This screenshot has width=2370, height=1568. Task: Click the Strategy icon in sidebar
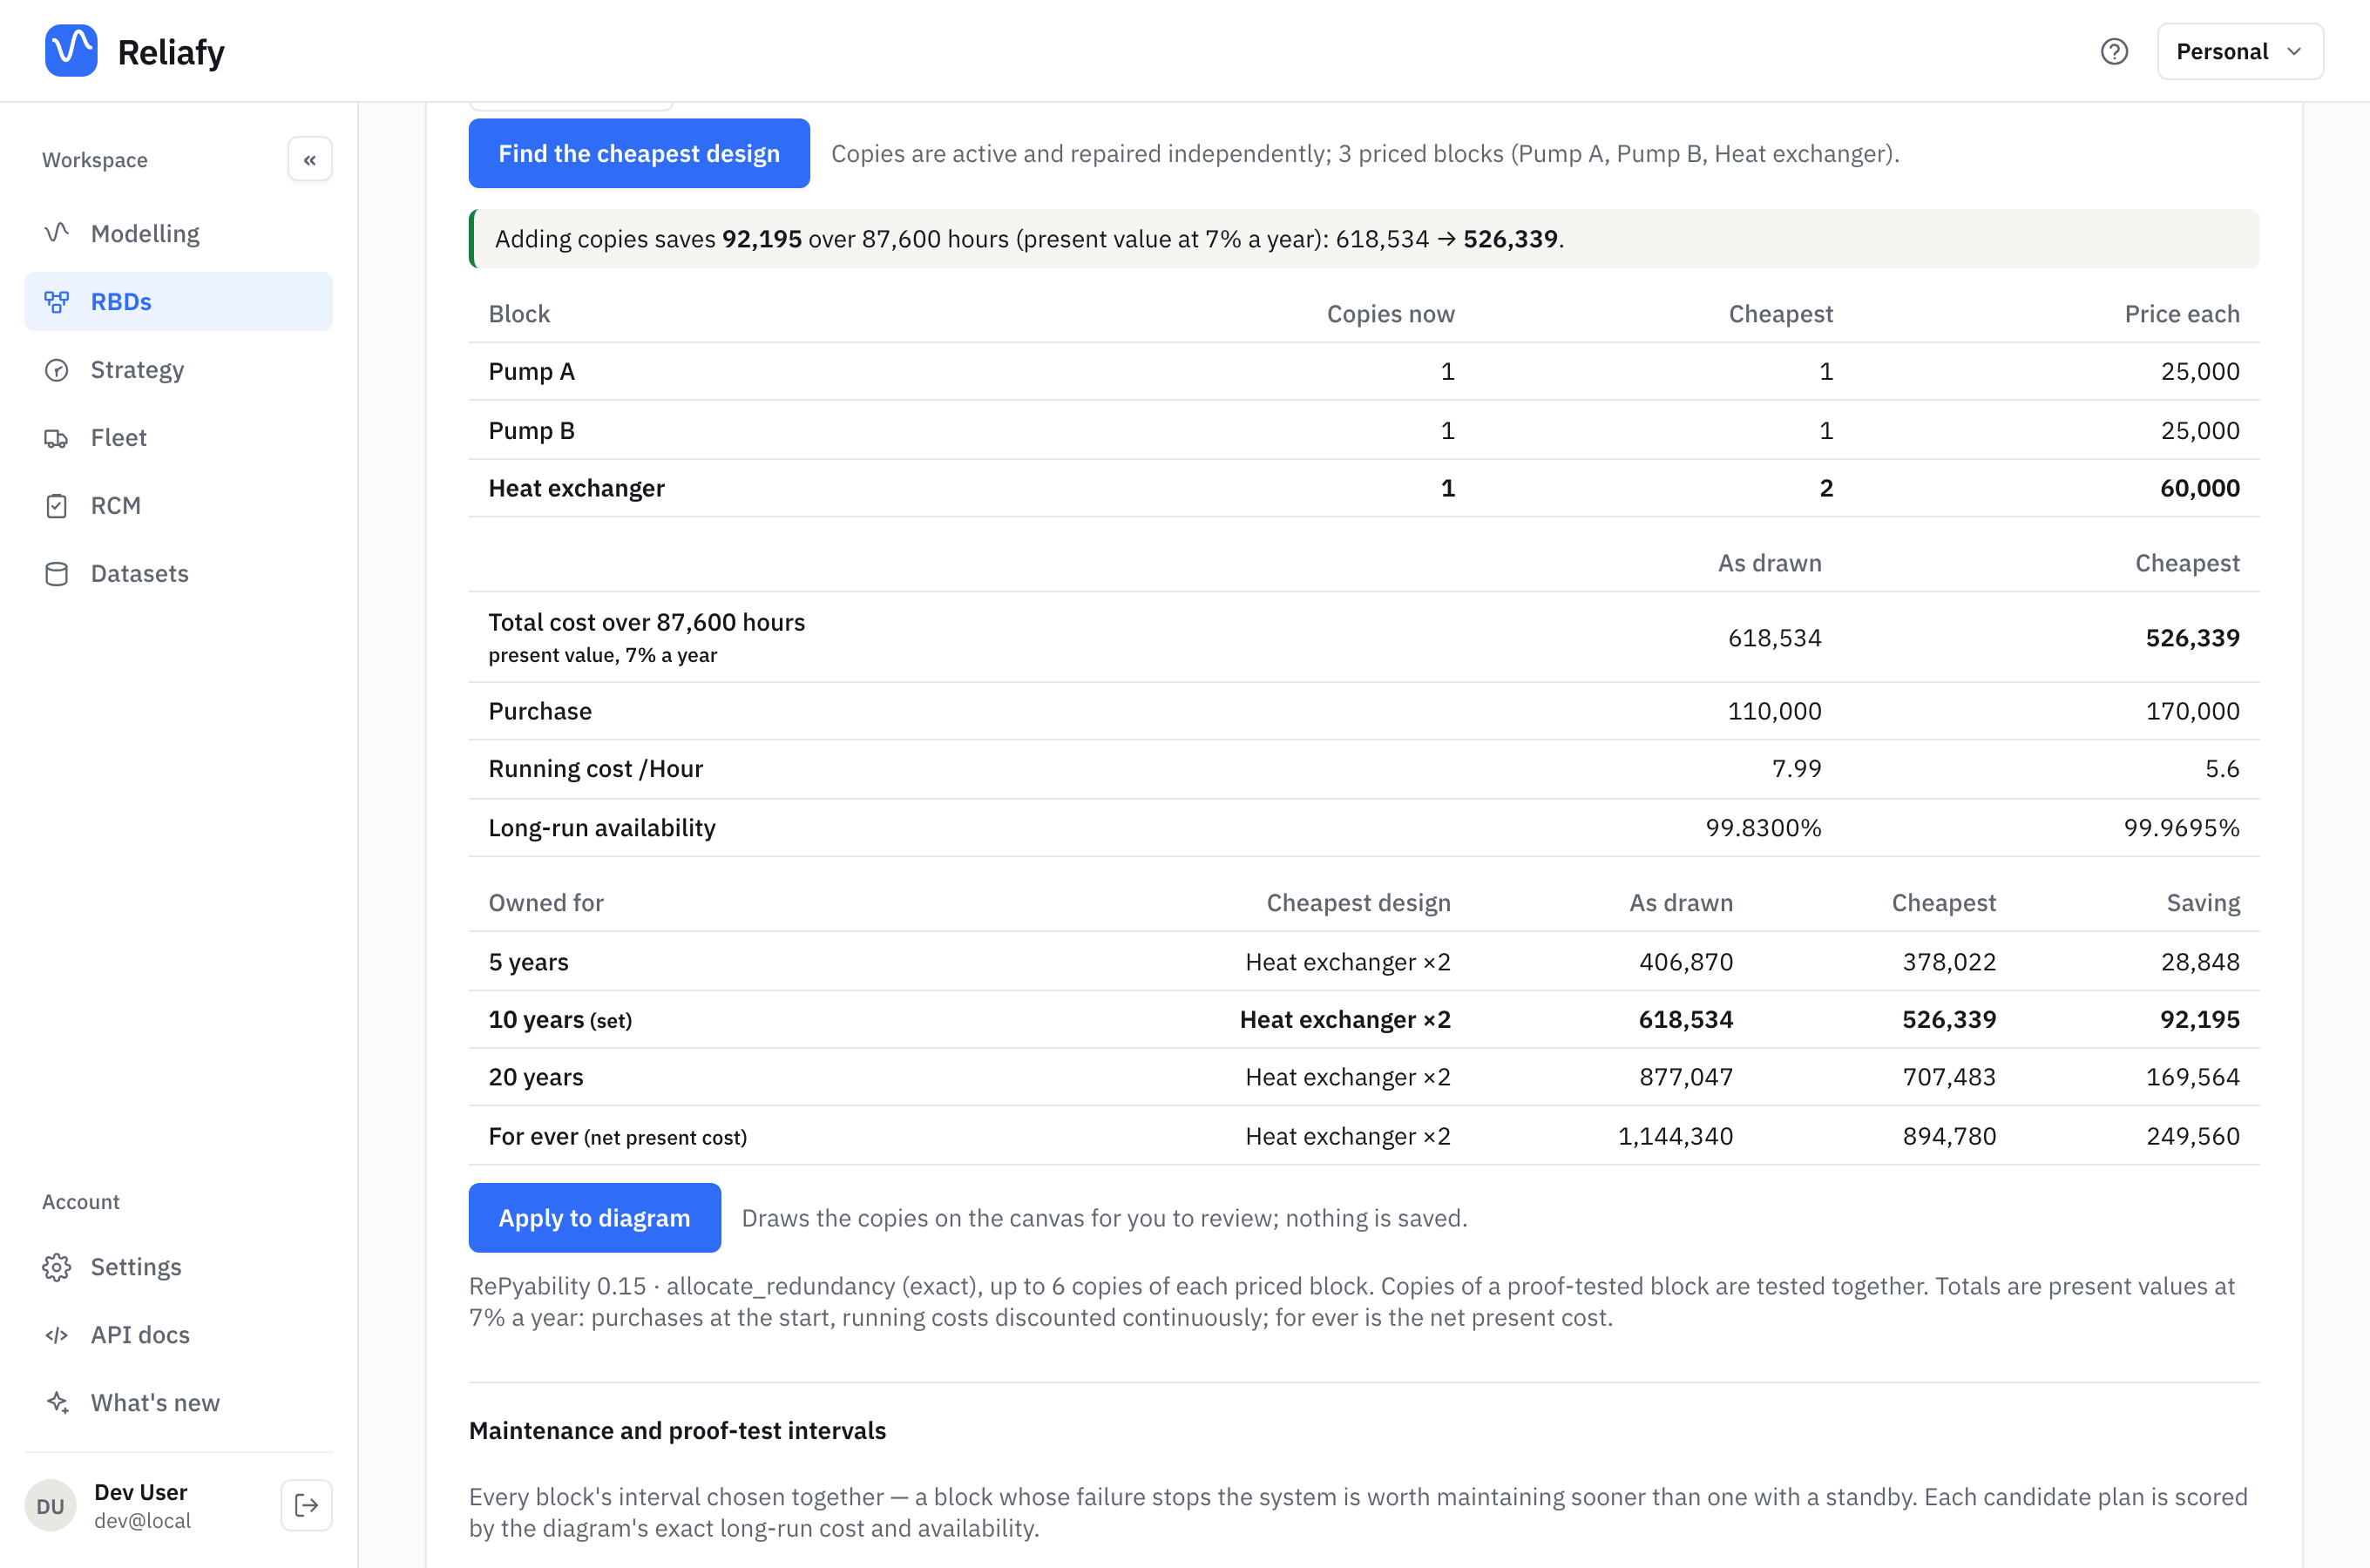pos(57,369)
